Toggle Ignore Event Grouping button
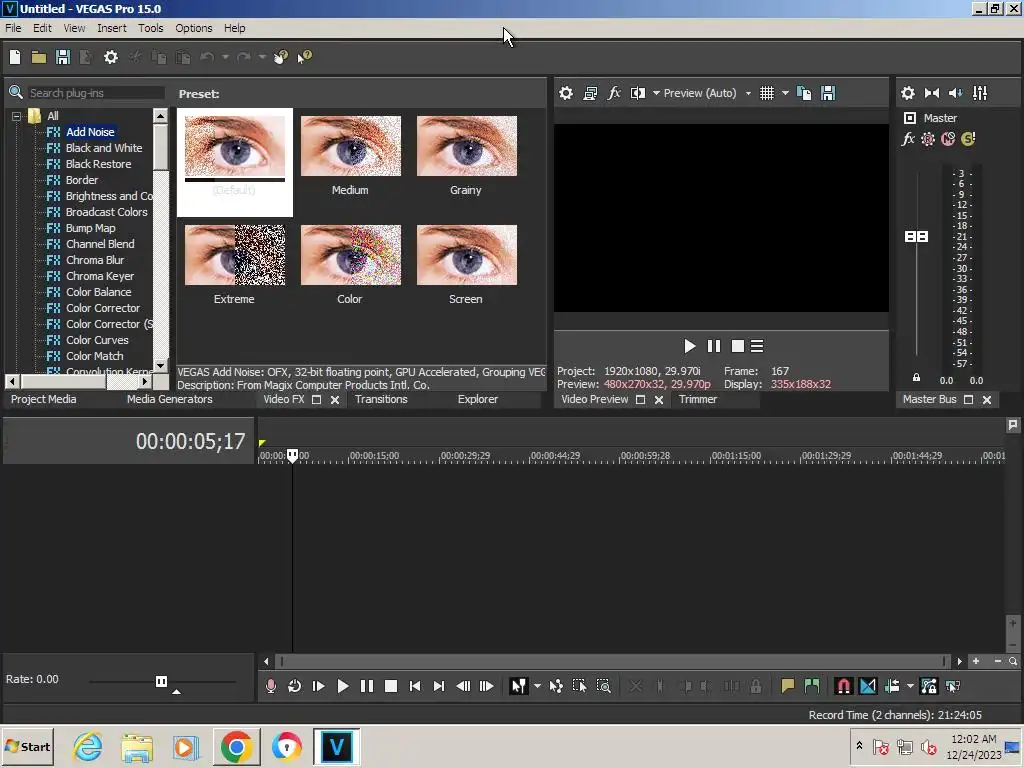This screenshot has width=1024, height=768. point(953,686)
